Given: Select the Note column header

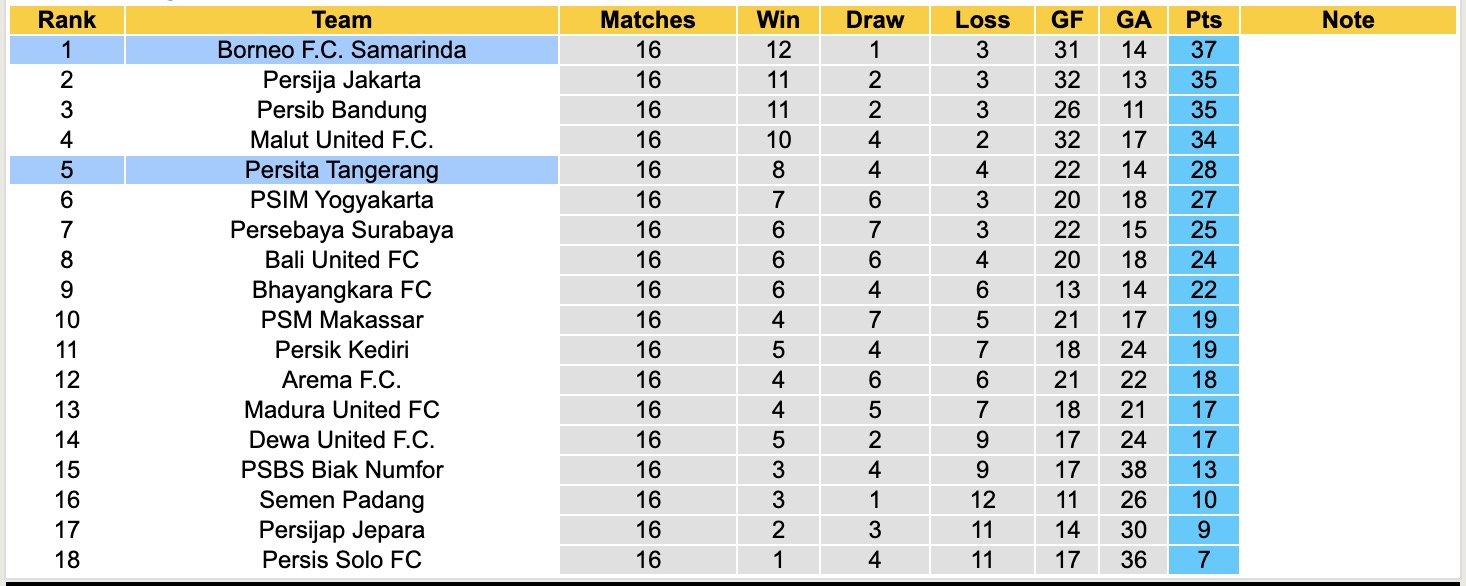Looking at the screenshot, I should point(1347,20).
